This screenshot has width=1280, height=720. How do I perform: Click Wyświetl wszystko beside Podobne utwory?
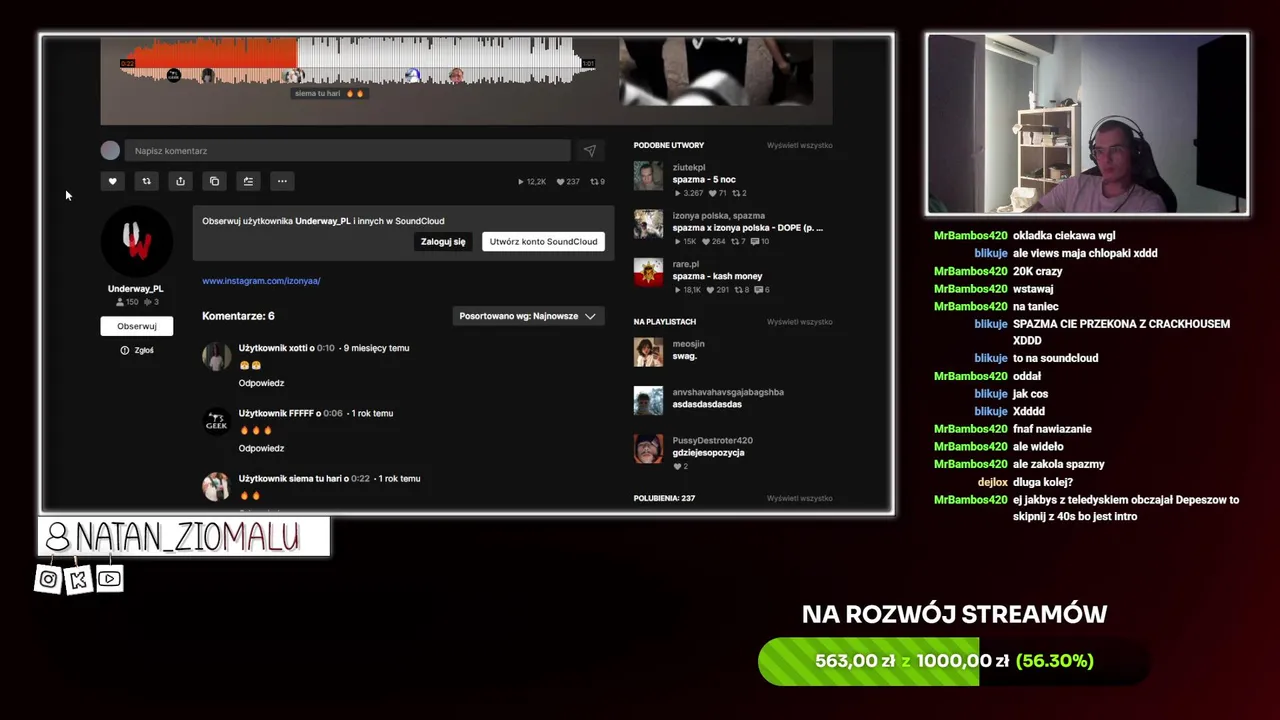pos(799,146)
